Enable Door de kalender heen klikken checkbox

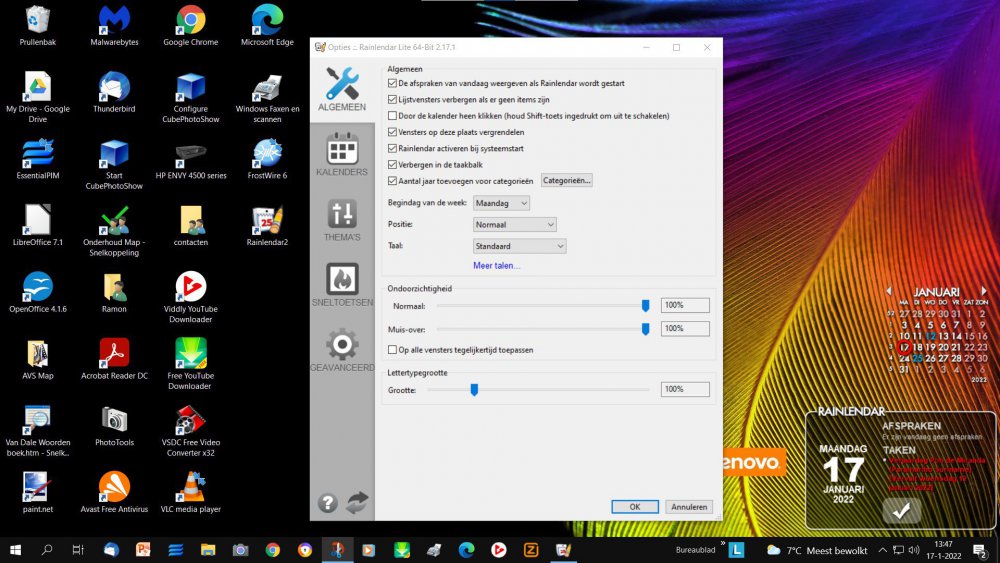coord(392,116)
